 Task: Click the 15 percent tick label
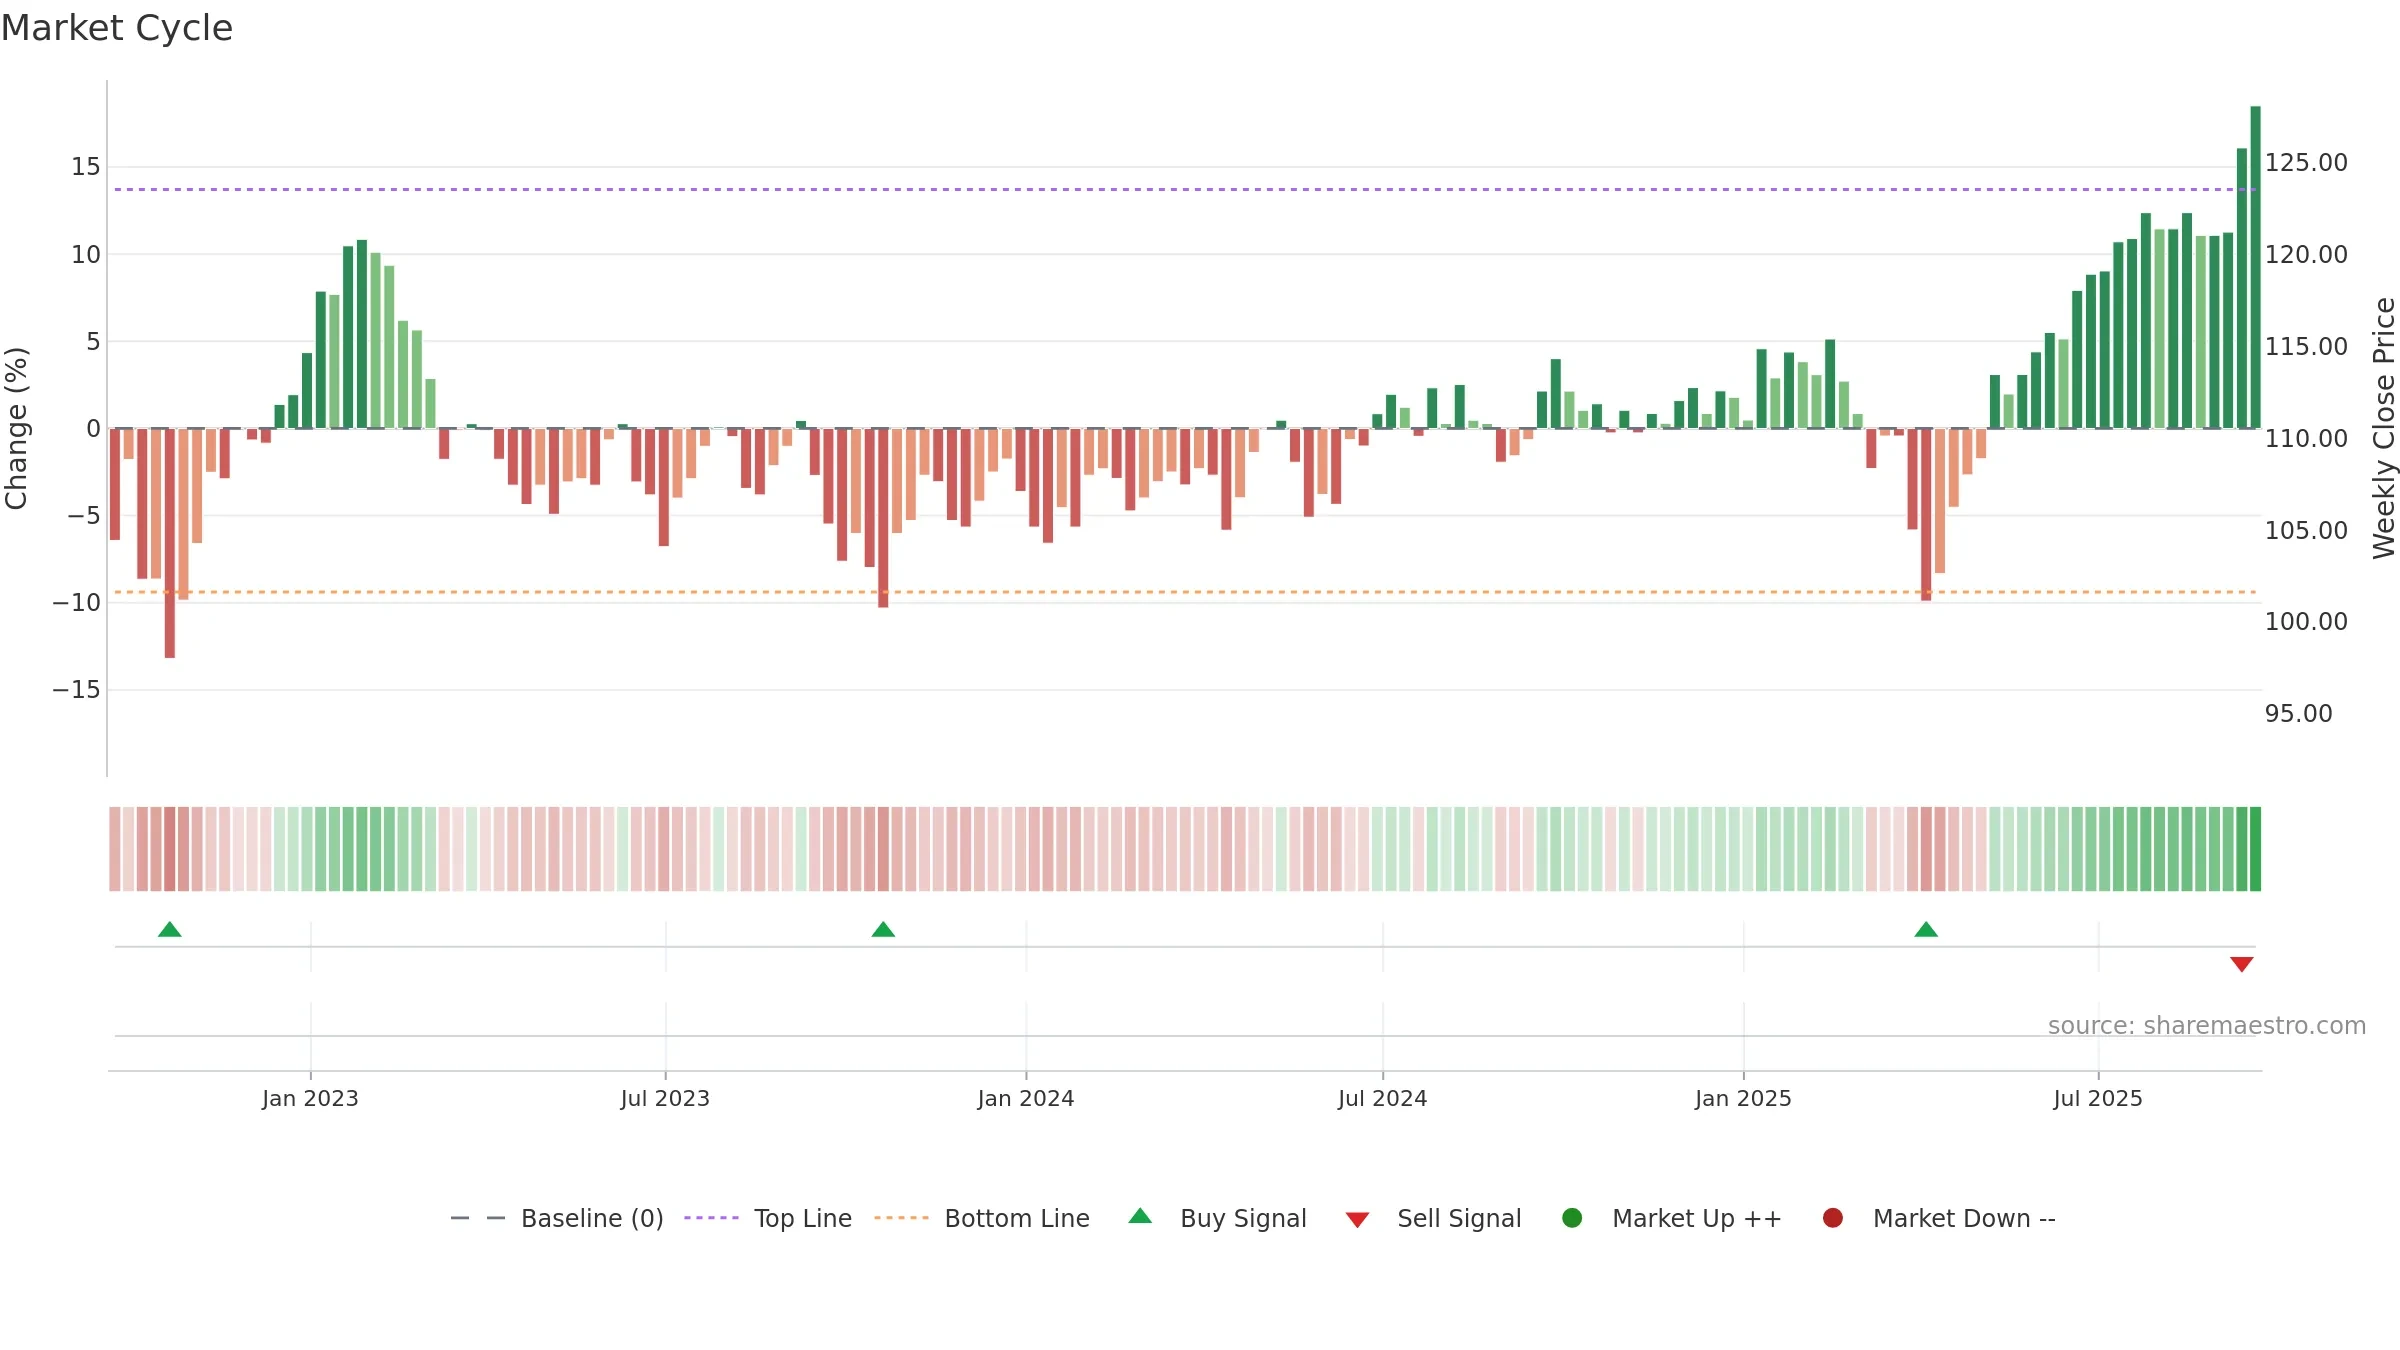86,167
